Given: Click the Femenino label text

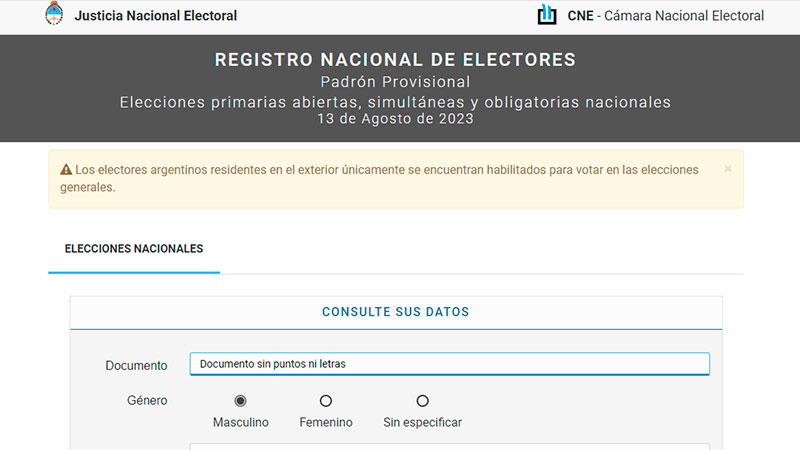Looking at the screenshot, I should (x=326, y=423).
